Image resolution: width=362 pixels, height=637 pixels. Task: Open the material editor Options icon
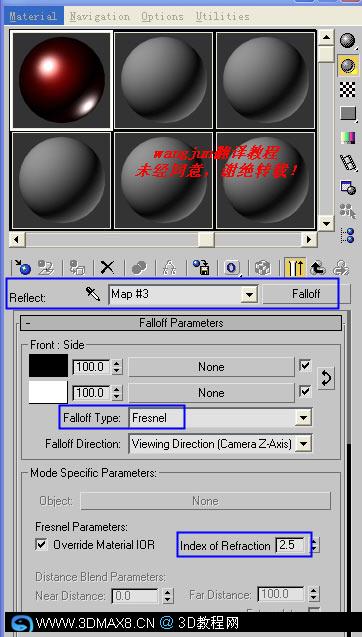click(x=347, y=187)
